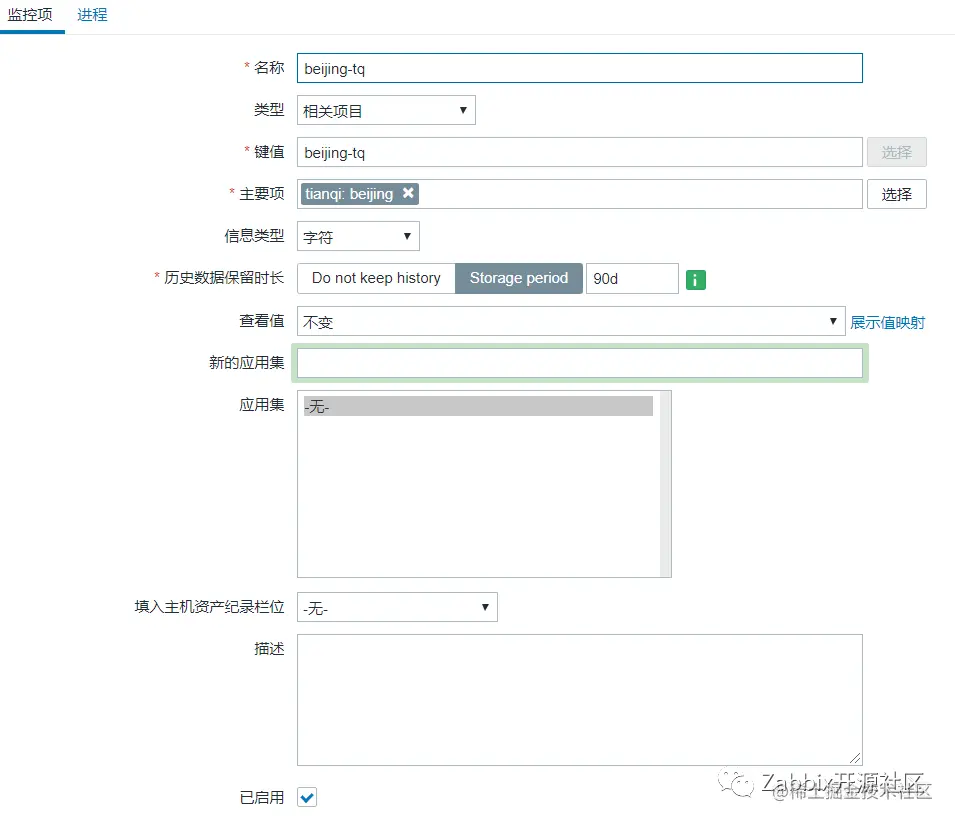Click the 应用集 list scrollbar
Screen dimensions: 955x824
click(x=665, y=484)
